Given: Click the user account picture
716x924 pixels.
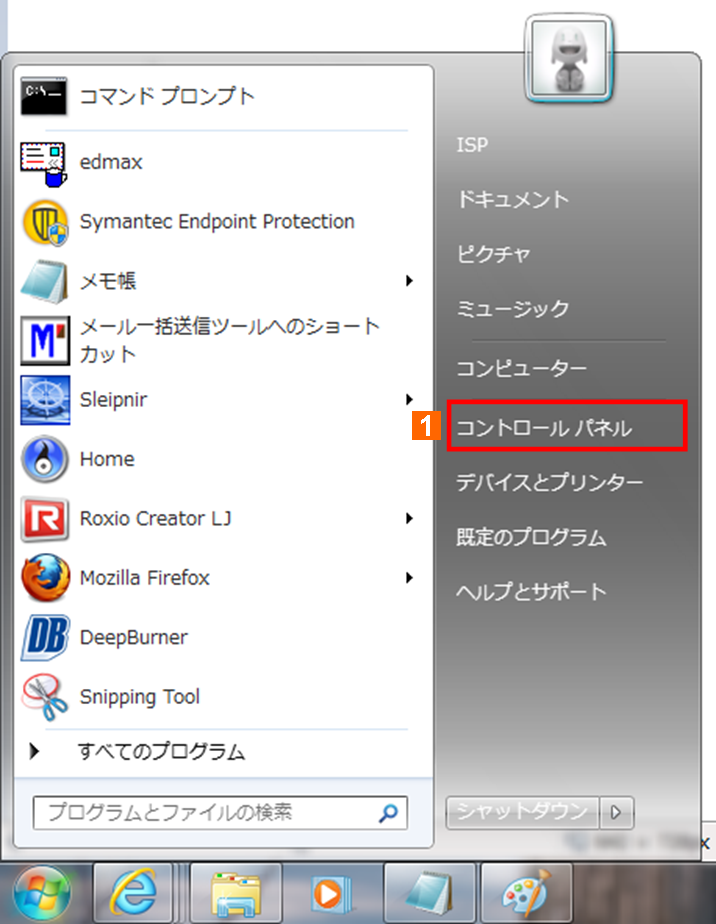Looking at the screenshot, I should pyautogui.click(x=569, y=58).
